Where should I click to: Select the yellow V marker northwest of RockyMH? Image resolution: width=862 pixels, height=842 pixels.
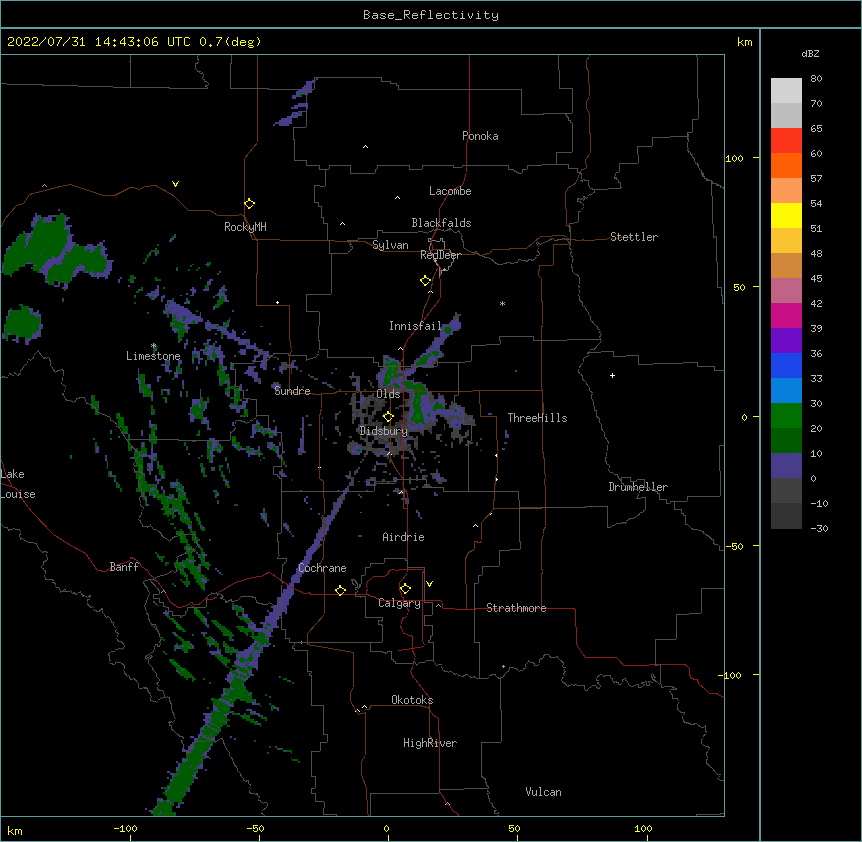[175, 184]
